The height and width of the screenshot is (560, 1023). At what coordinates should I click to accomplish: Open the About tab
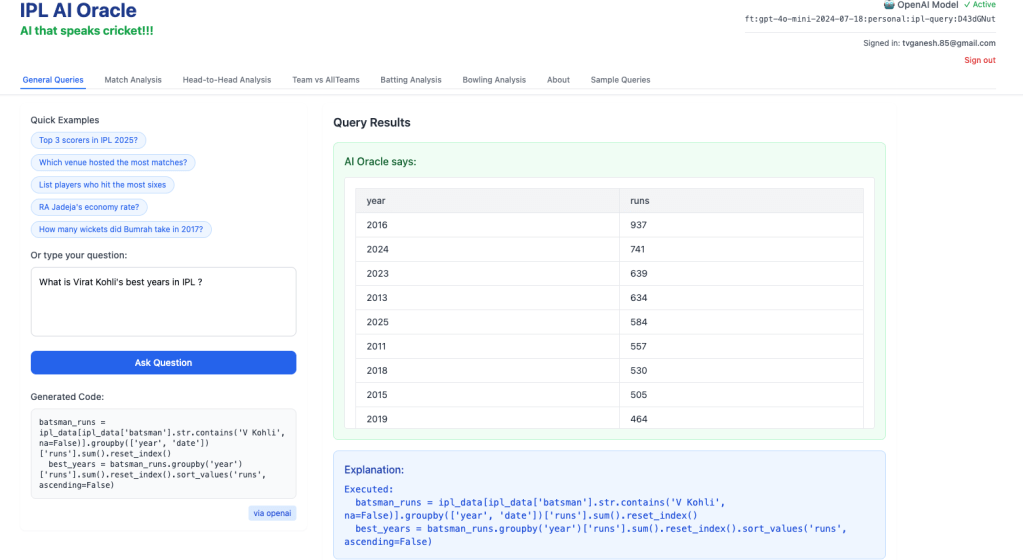click(558, 80)
